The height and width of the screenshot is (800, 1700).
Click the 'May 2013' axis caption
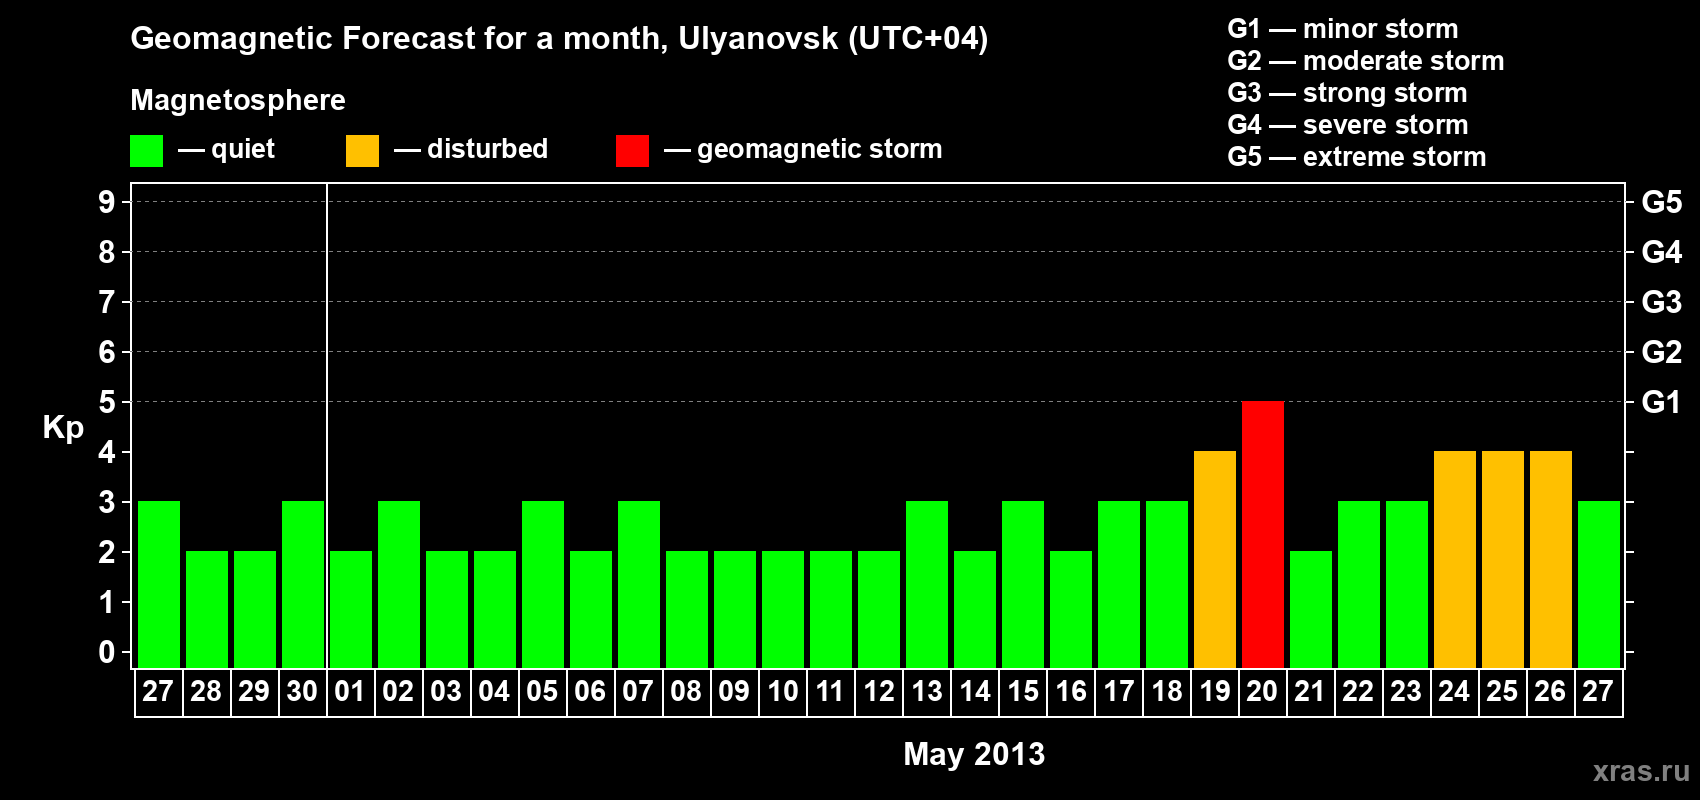pos(974,754)
